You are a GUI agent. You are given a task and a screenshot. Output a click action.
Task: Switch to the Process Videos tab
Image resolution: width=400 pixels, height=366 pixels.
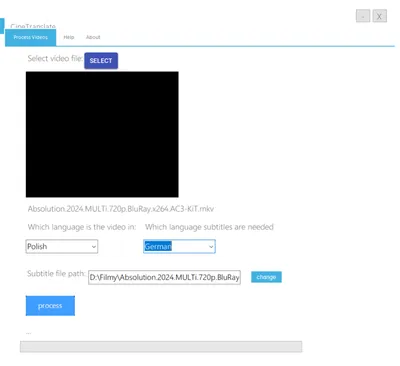point(30,37)
